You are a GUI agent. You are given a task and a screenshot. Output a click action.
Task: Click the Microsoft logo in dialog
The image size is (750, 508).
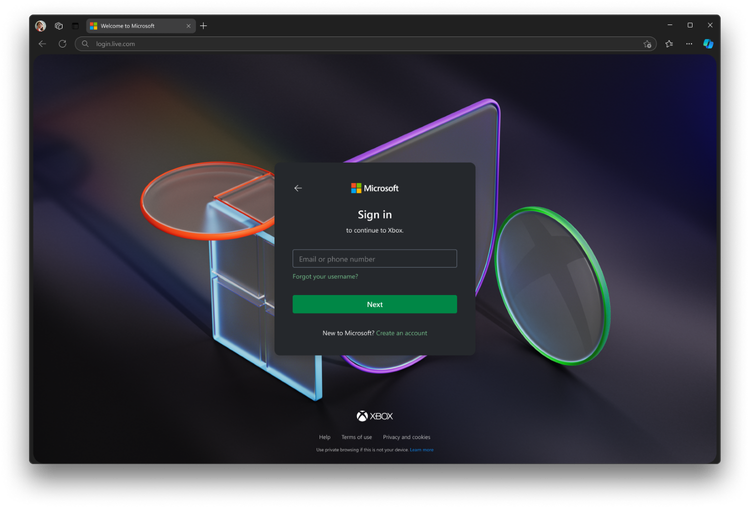(375, 188)
